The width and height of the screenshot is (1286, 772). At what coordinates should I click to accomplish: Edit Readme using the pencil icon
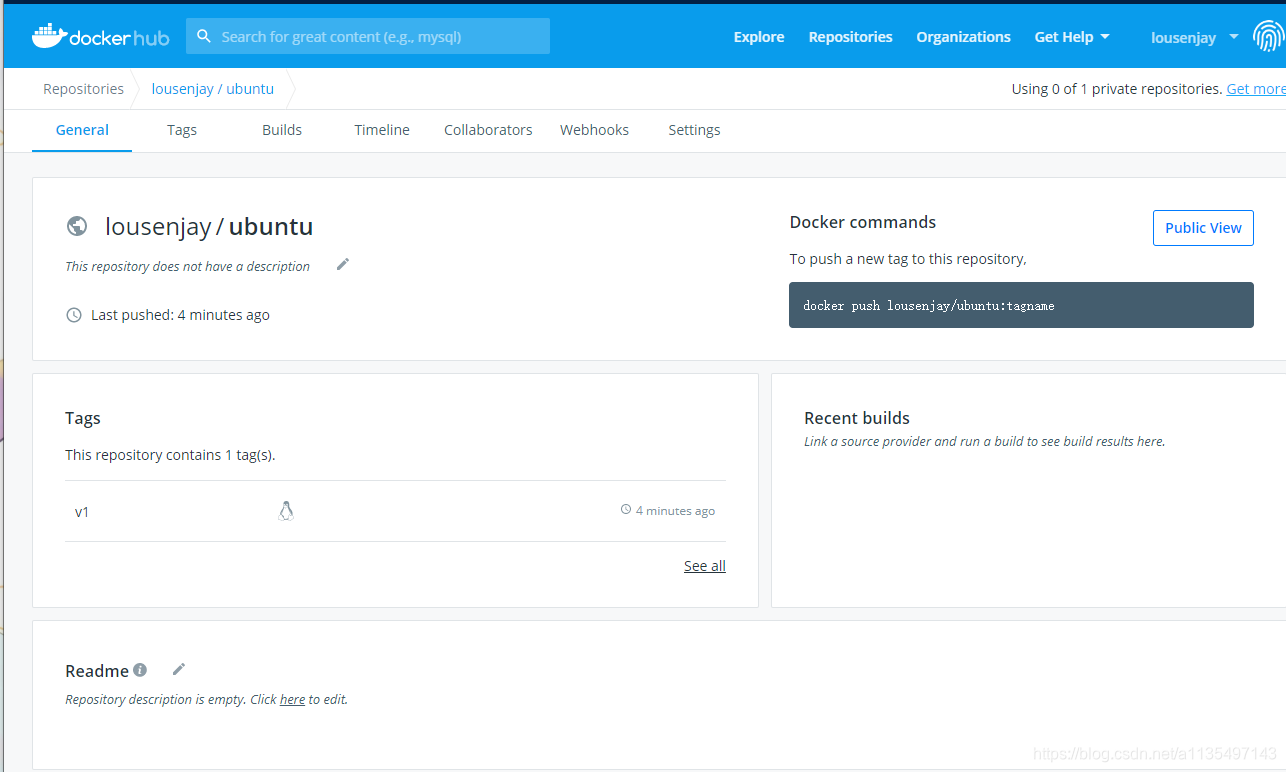[x=179, y=669]
